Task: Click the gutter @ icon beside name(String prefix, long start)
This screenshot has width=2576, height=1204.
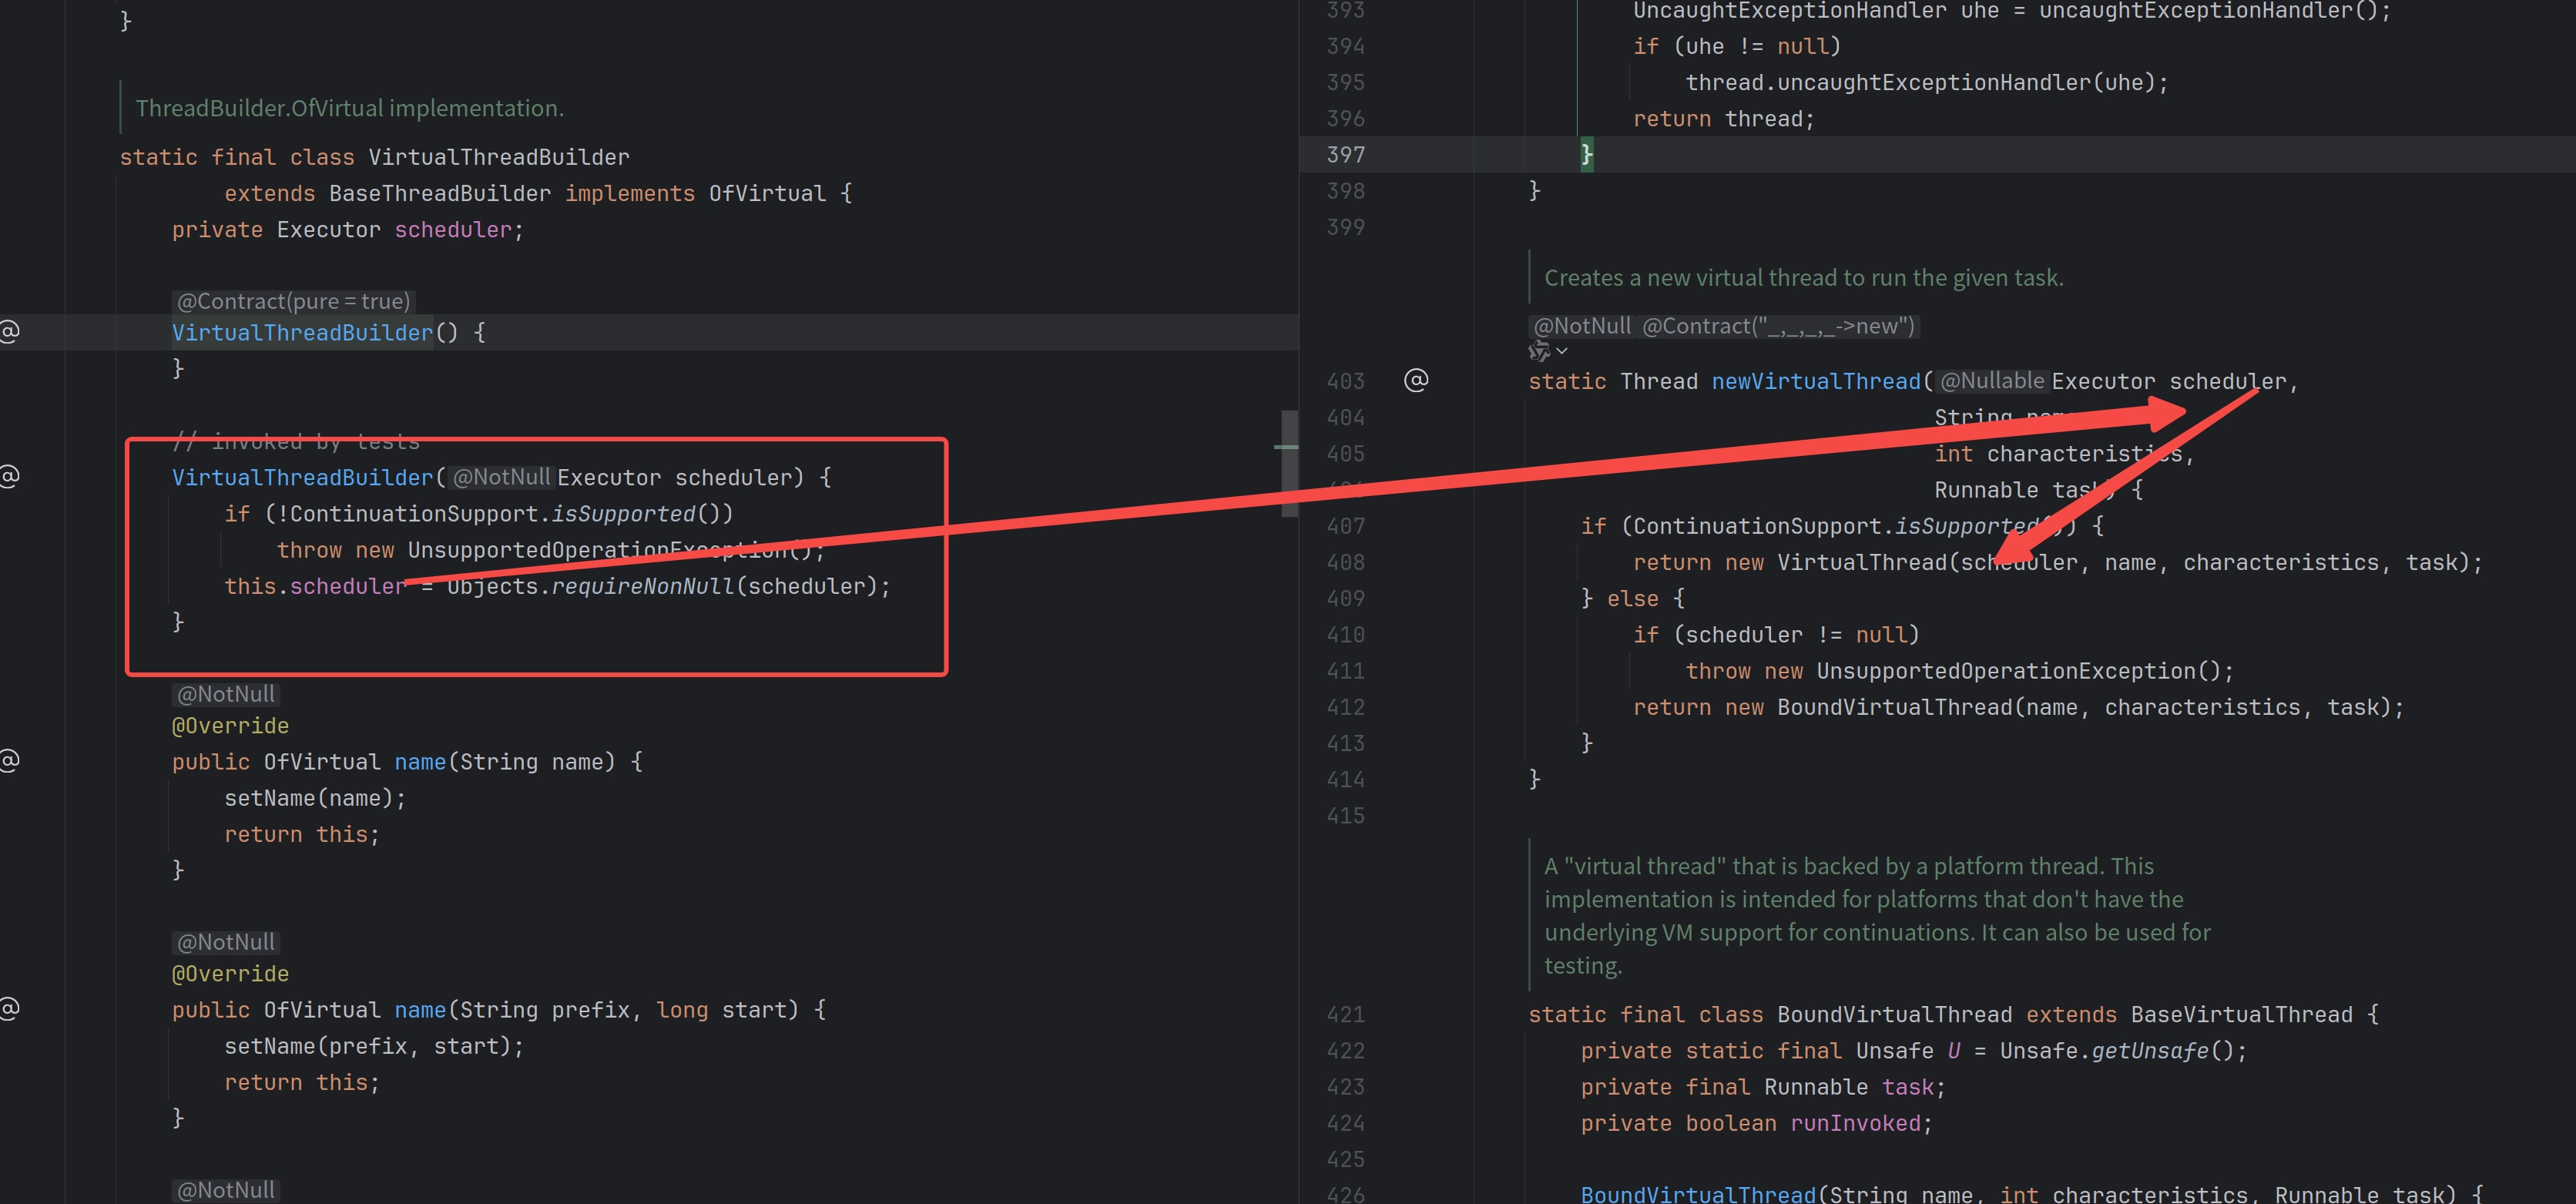Action: [9, 1008]
